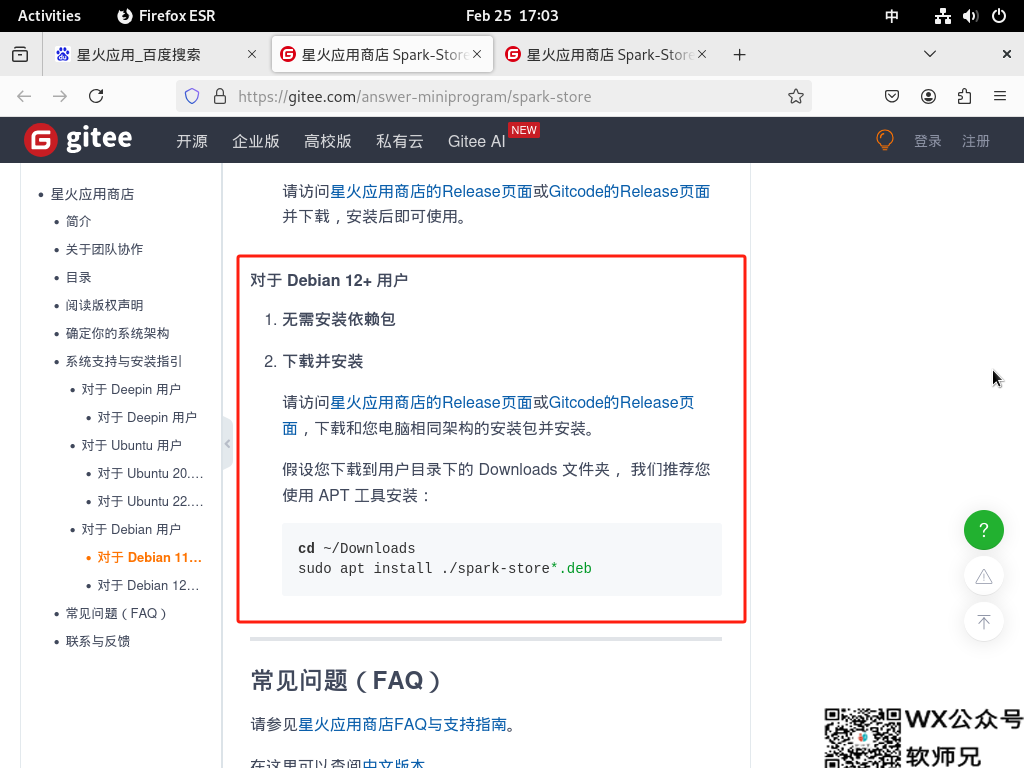Viewport: 1024px width, 768px height.
Task: Jump to 目录 in sidebar
Action: click(78, 278)
